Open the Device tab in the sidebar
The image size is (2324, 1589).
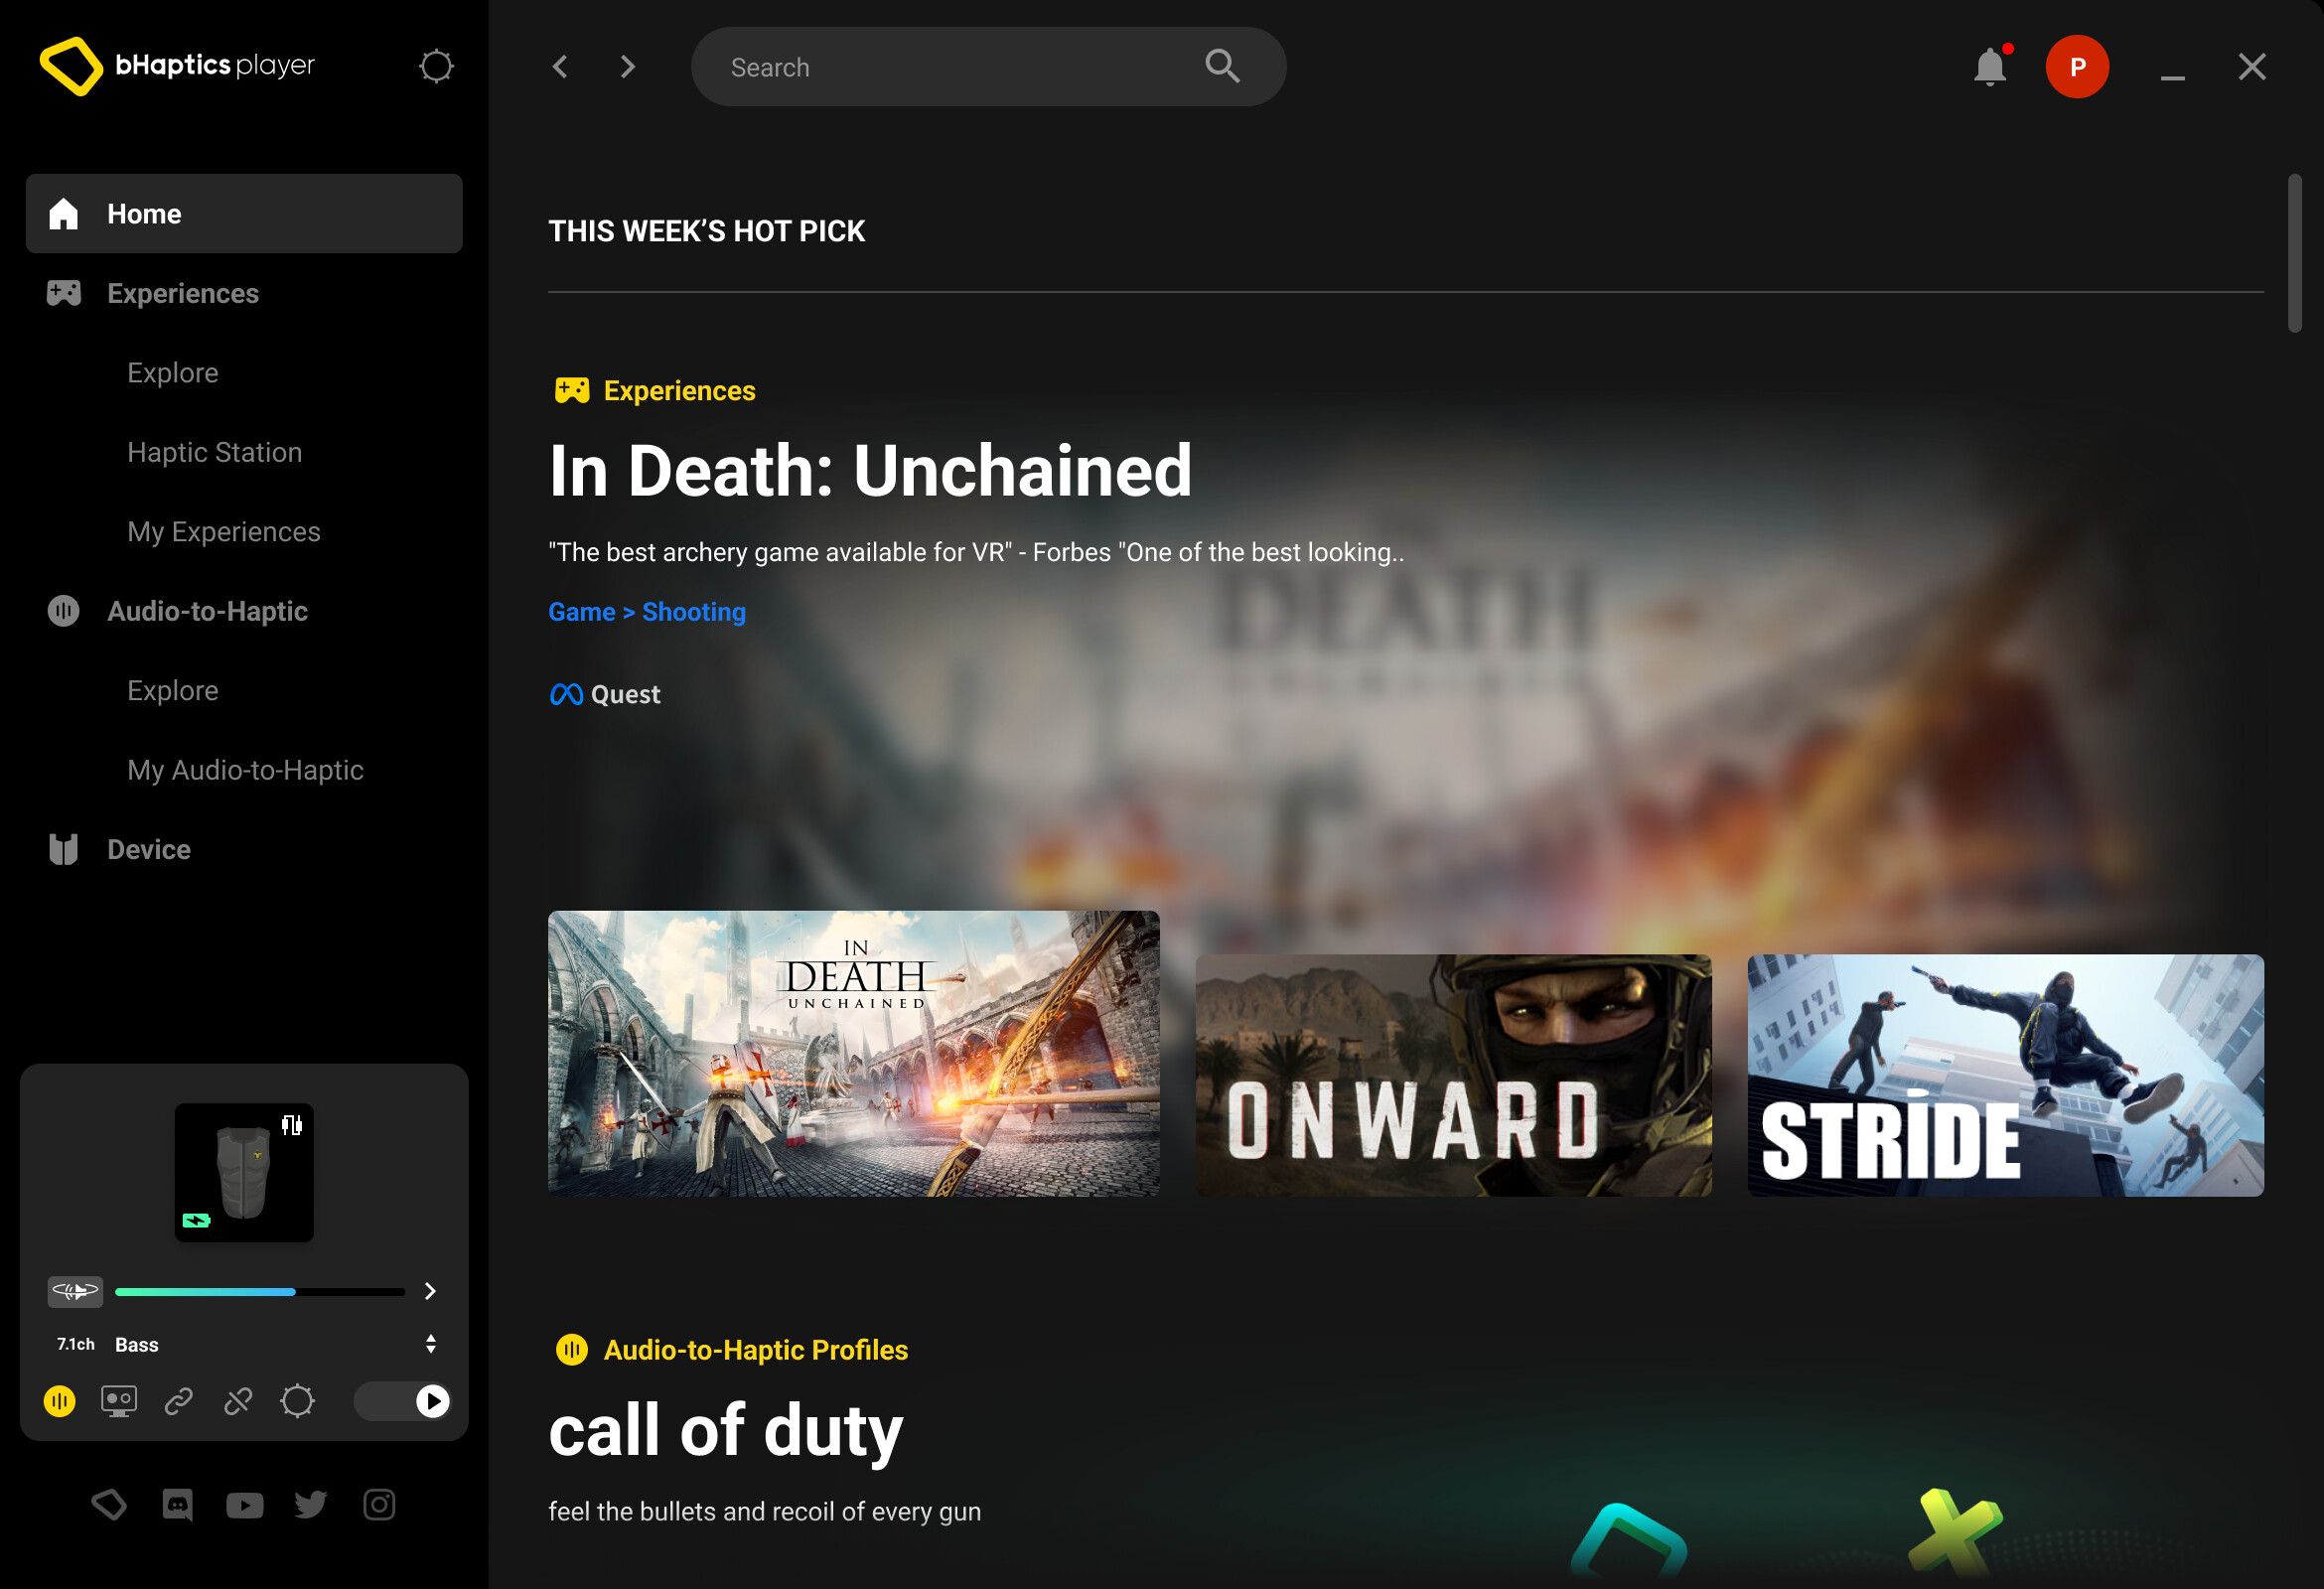(x=148, y=849)
